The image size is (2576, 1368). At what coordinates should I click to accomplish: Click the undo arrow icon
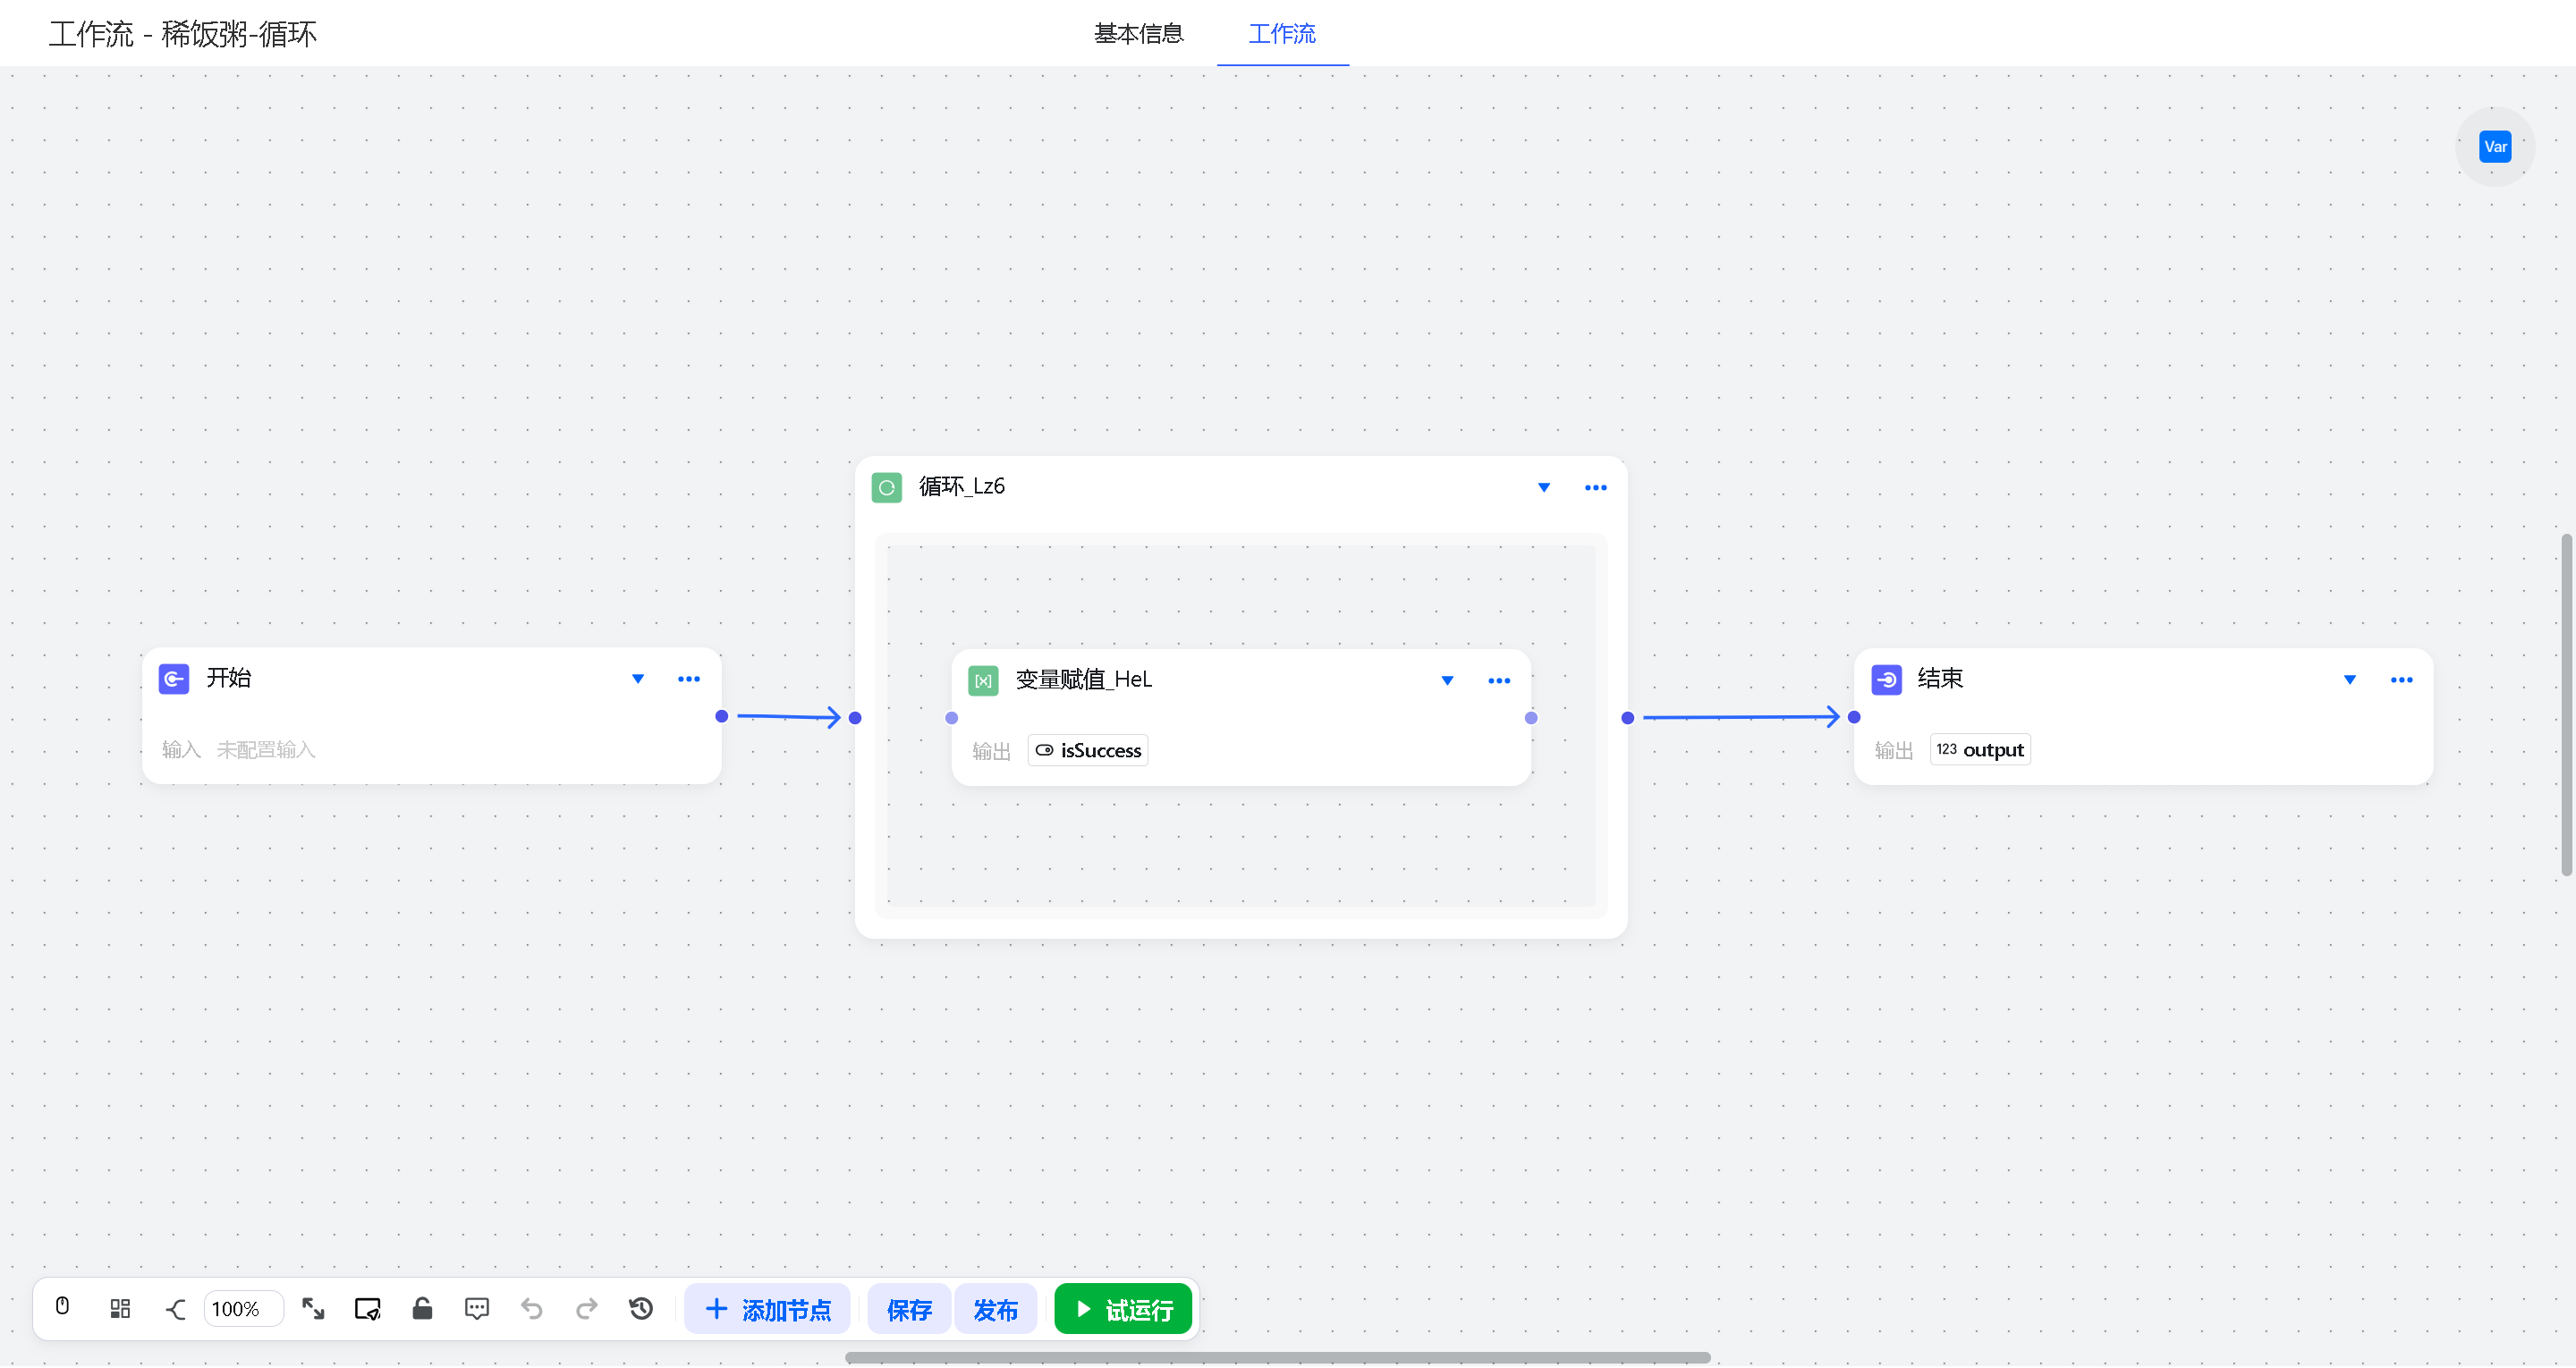(532, 1309)
